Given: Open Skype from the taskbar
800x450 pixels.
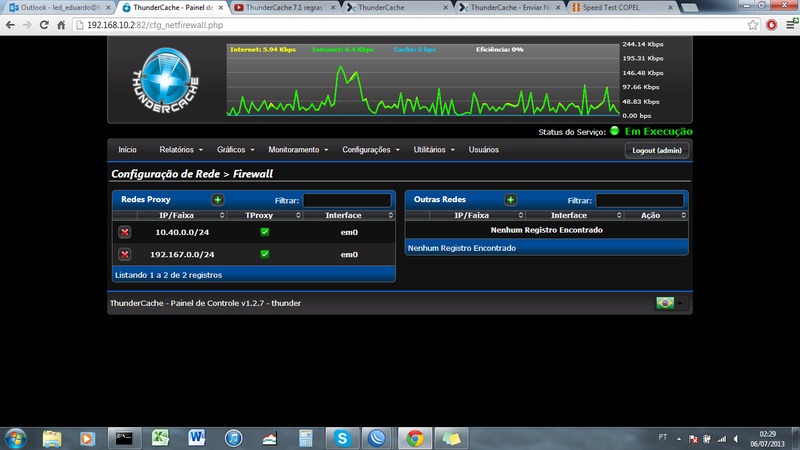Looking at the screenshot, I should [x=342, y=438].
